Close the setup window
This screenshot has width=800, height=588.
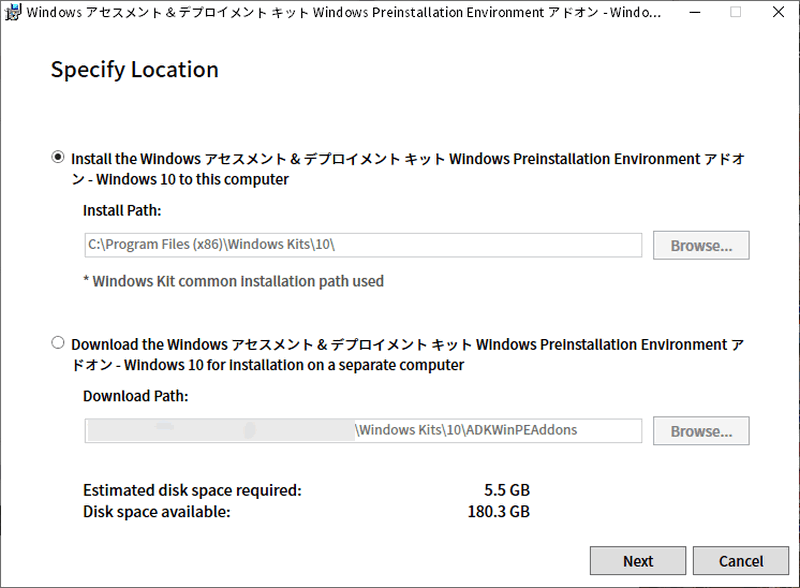pos(778,12)
